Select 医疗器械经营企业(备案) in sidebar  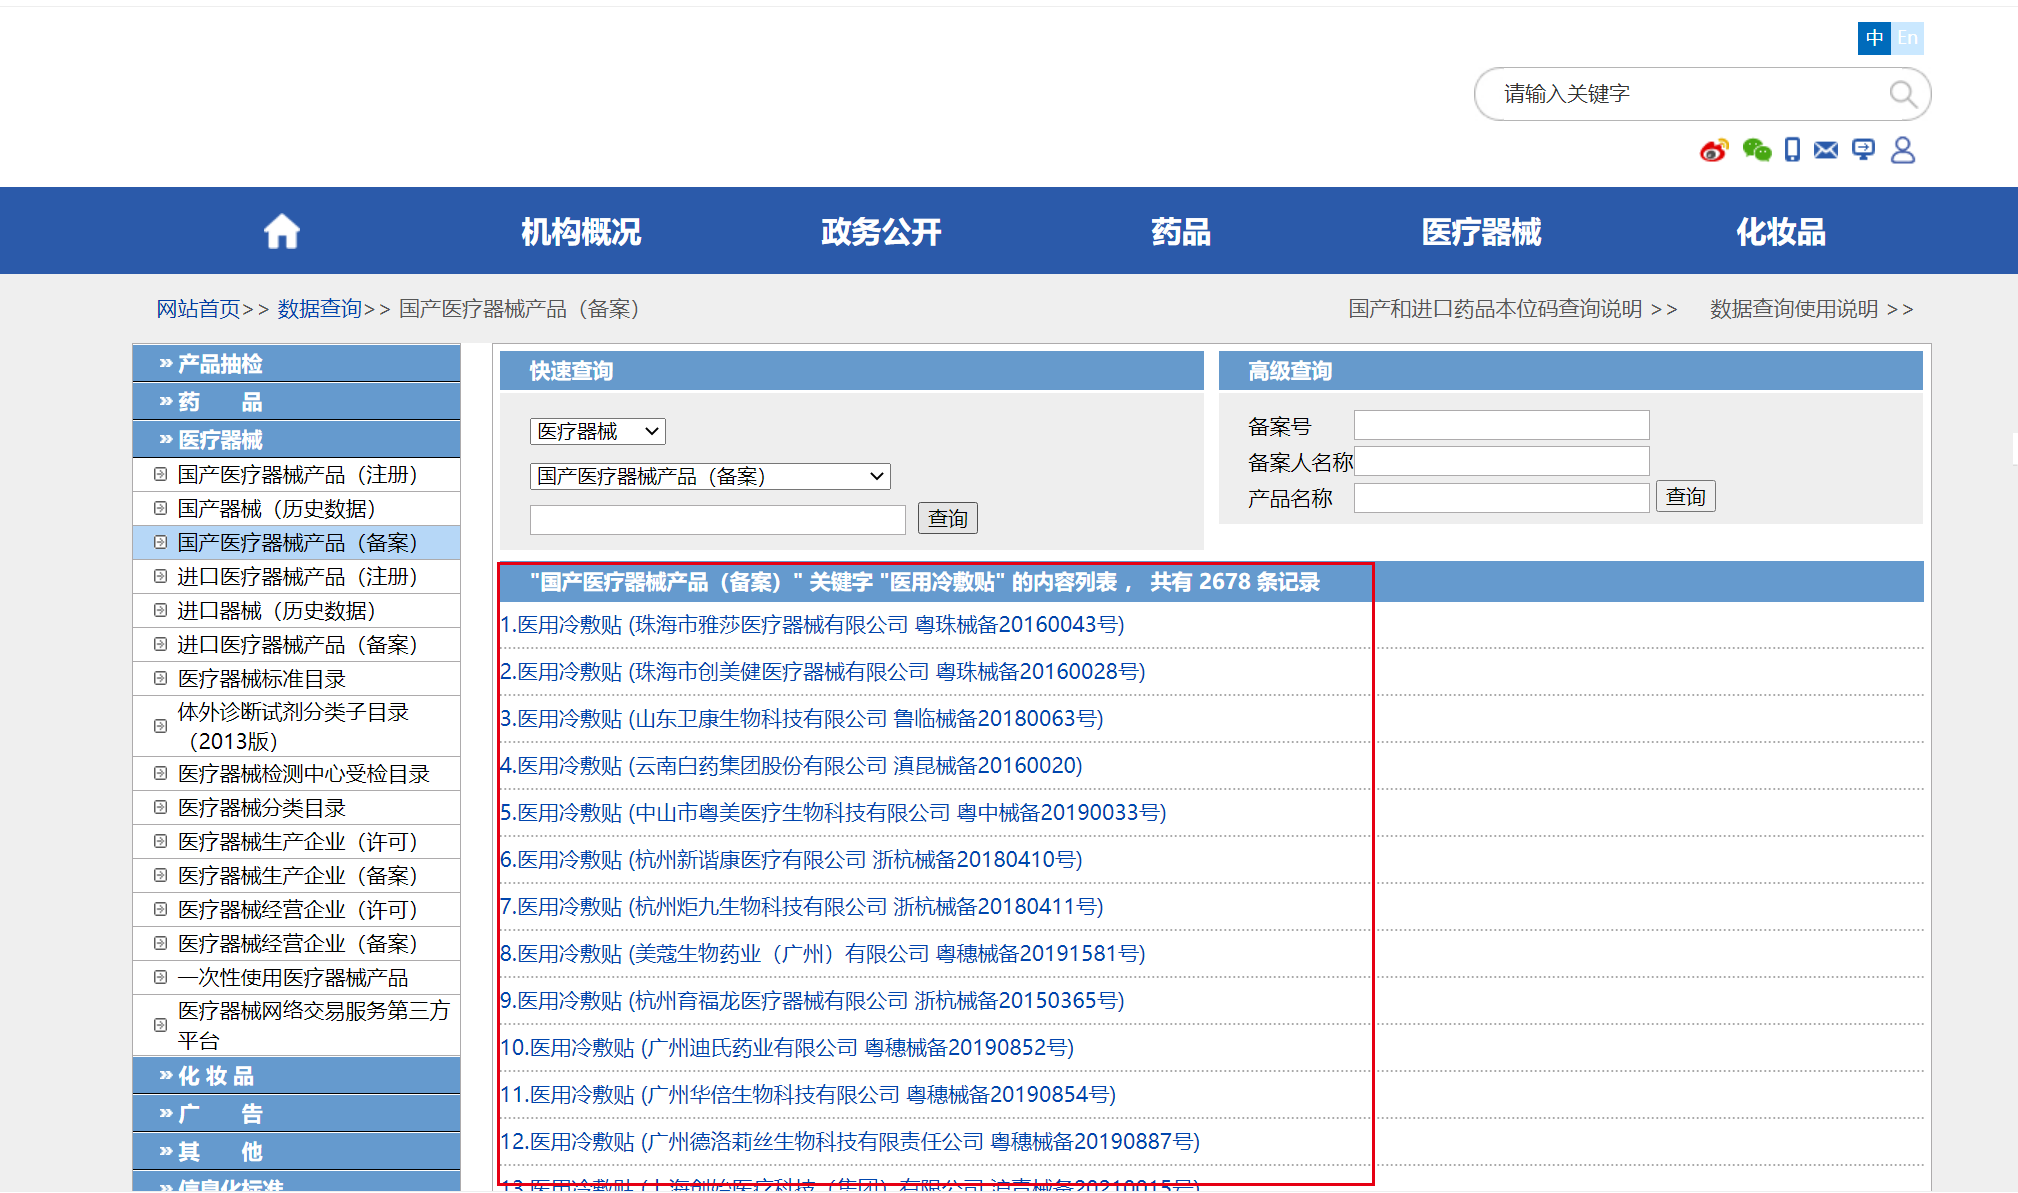click(x=297, y=944)
